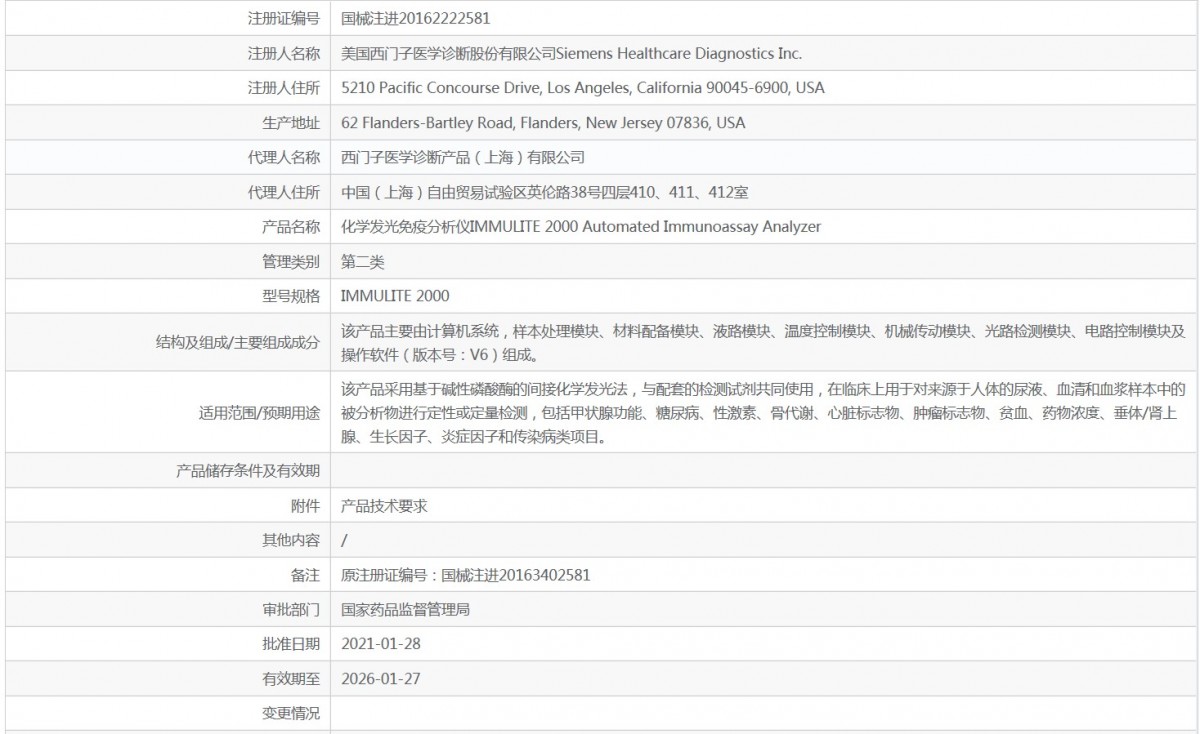Click the 批准日期 label

(x=291, y=643)
